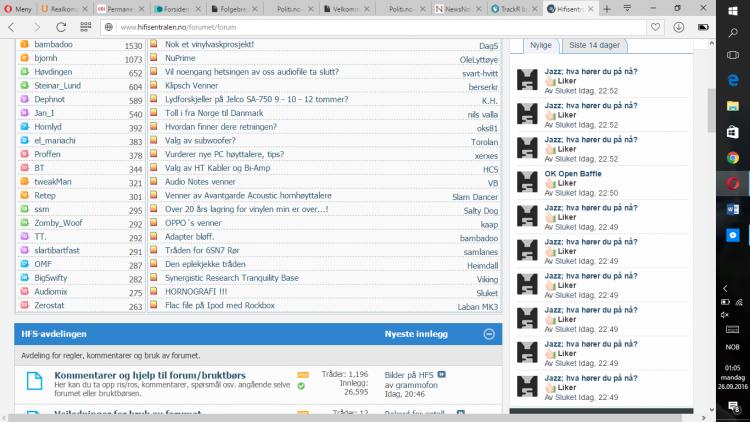Open latest post Bilder på HFS

coord(409,375)
